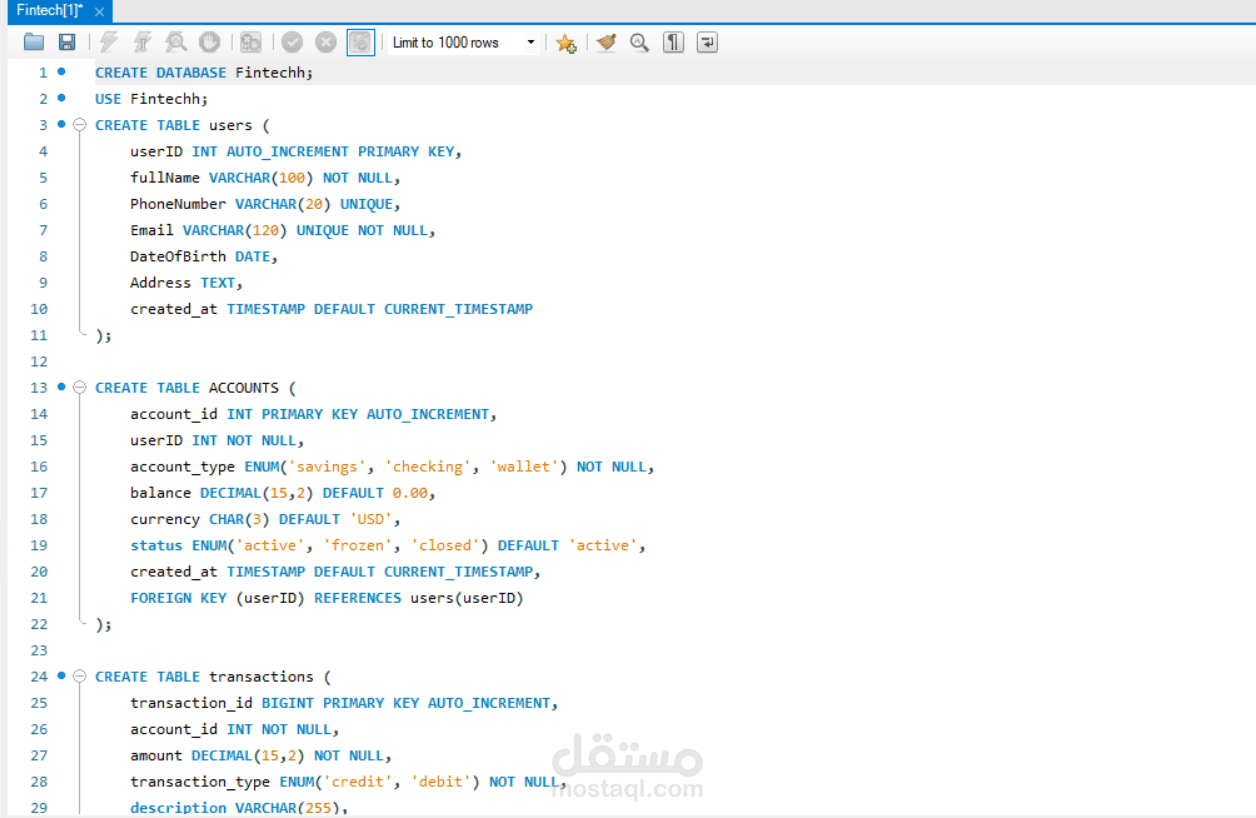The height and width of the screenshot is (818, 1256).
Task: Execute statement under cursor (lightning with cursor)
Action: [x=143, y=42]
